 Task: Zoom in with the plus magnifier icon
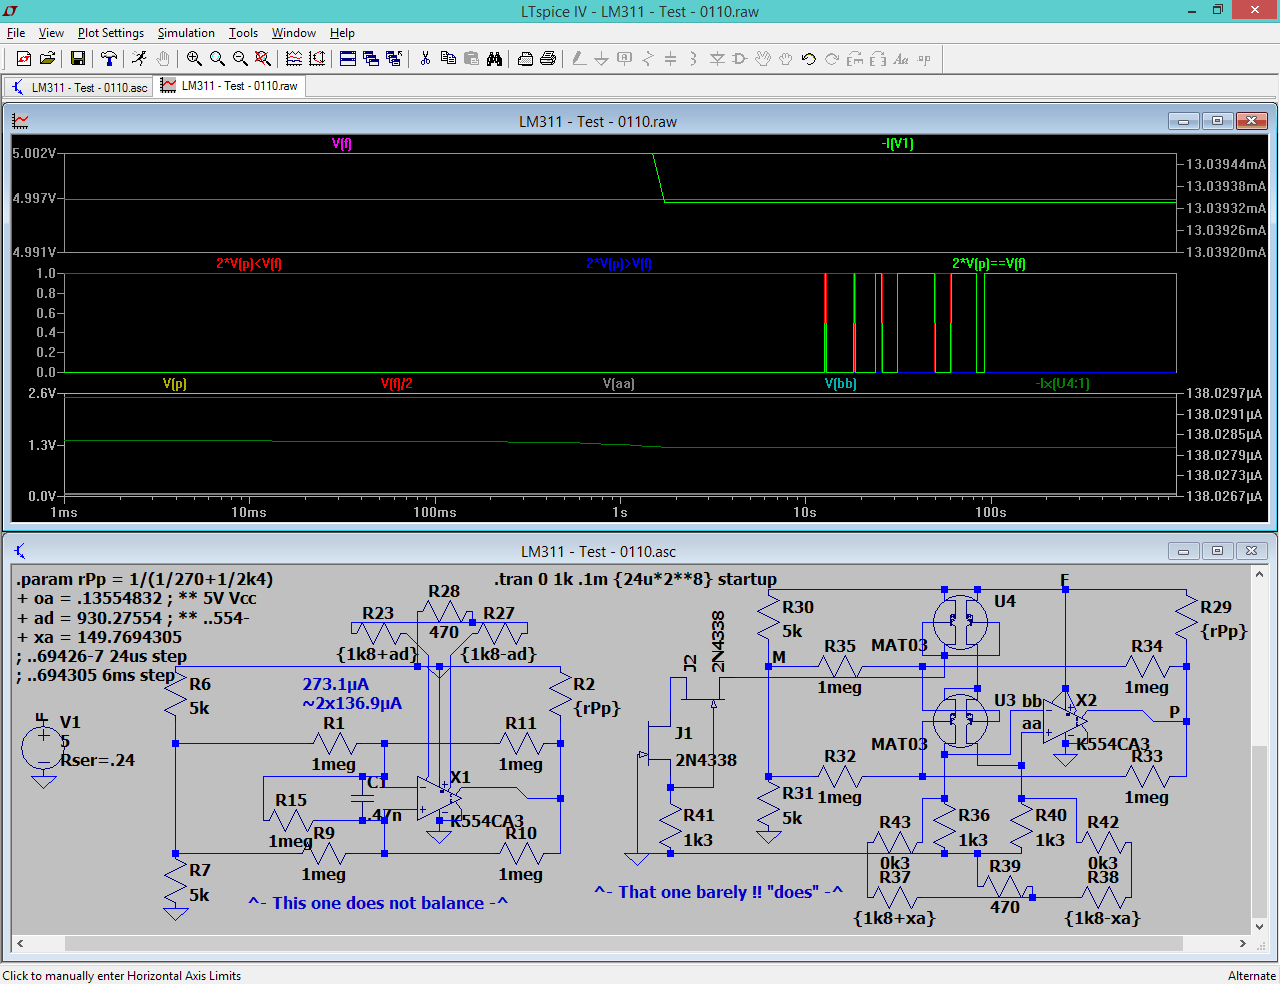(194, 59)
